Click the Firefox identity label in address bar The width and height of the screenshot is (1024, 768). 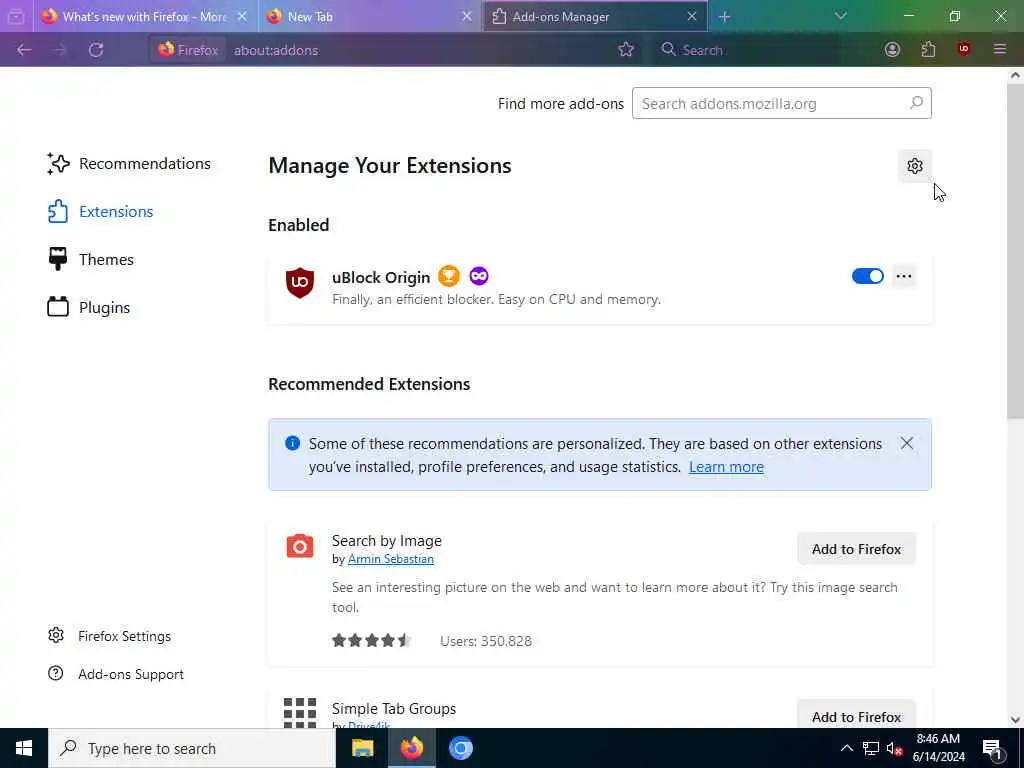189,50
